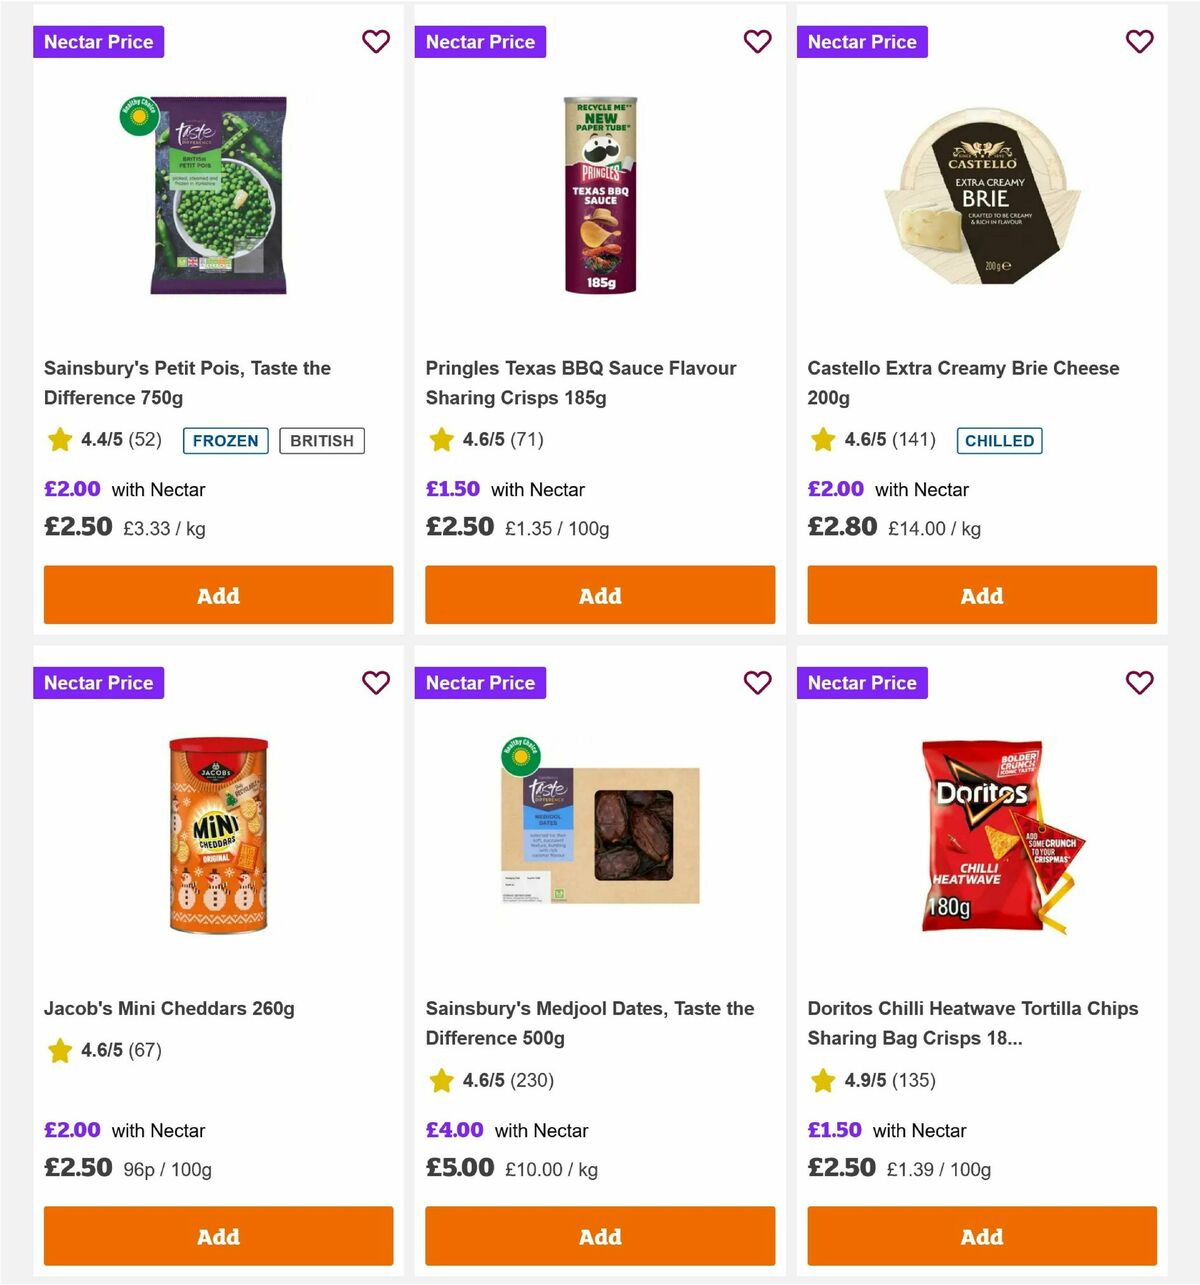Screen dimensions: 1200x1285
Task: Click the star rating icon on Petit Pois
Action: [58, 439]
